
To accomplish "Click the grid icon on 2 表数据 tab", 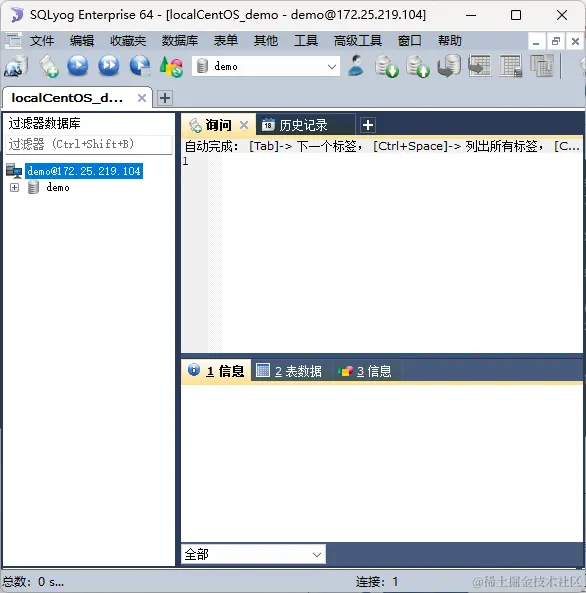I will [263, 370].
